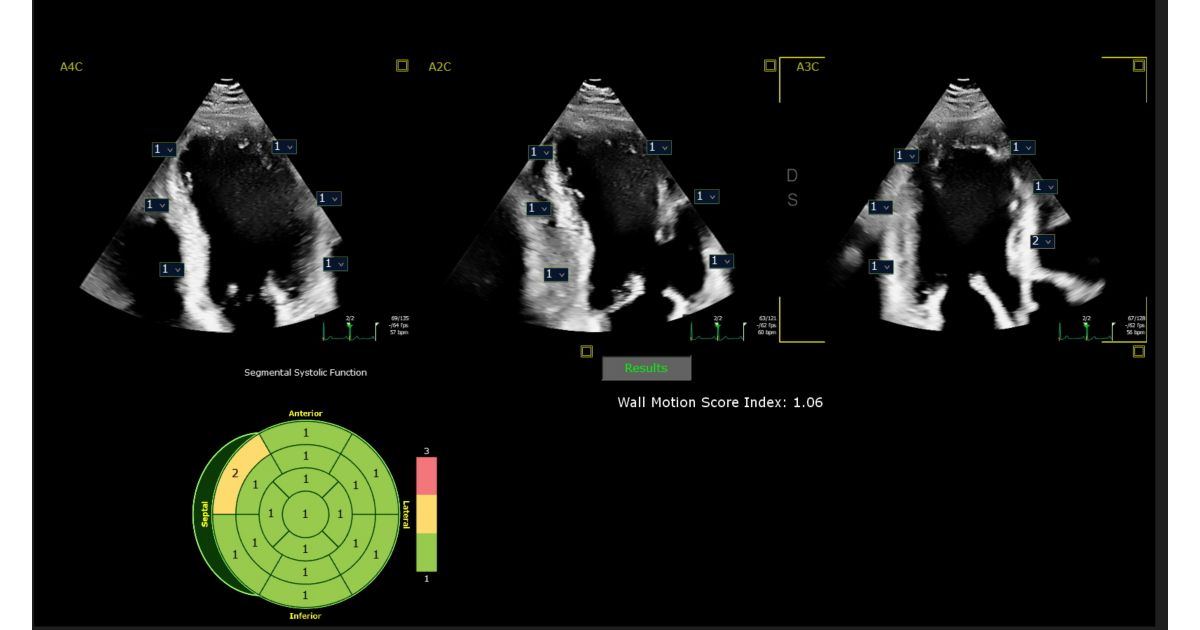Click the square icon beside the A2C label
The height and width of the screenshot is (630, 1200).
coord(770,66)
